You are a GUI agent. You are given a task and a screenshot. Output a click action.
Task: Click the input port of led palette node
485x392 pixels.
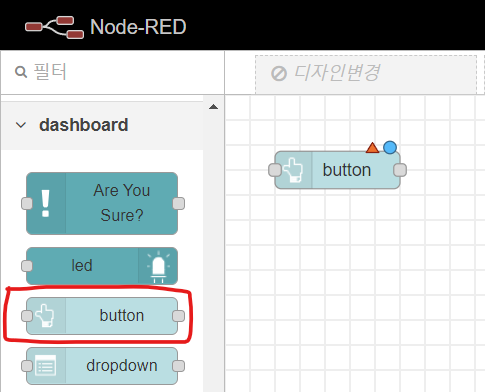pyautogui.click(x=27, y=266)
